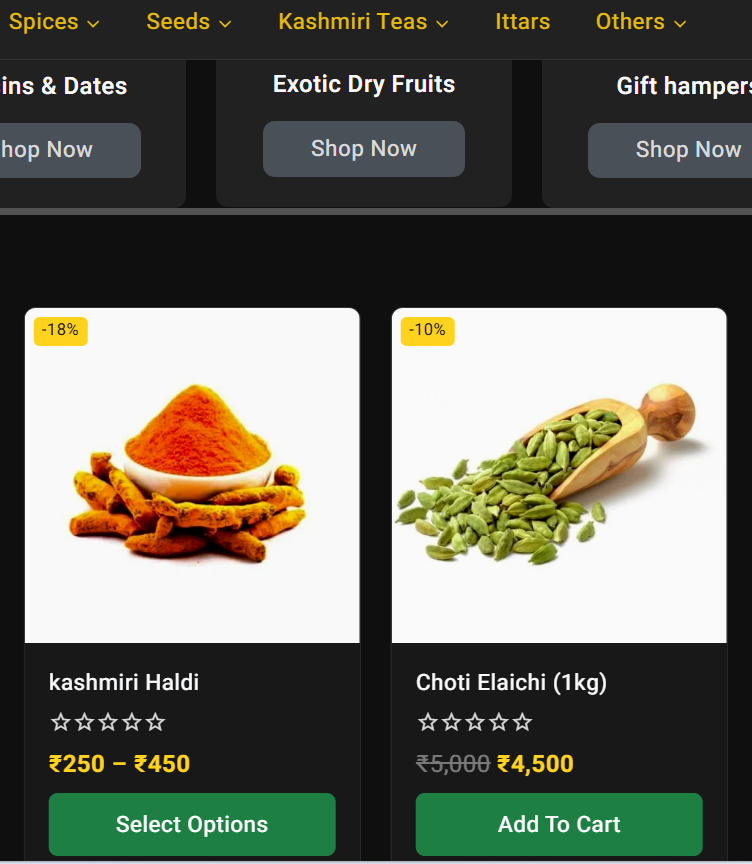The image size is (752, 864).
Task: Open the Choti Elaichi (1kg) title link
Action: click(x=511, y=683)
